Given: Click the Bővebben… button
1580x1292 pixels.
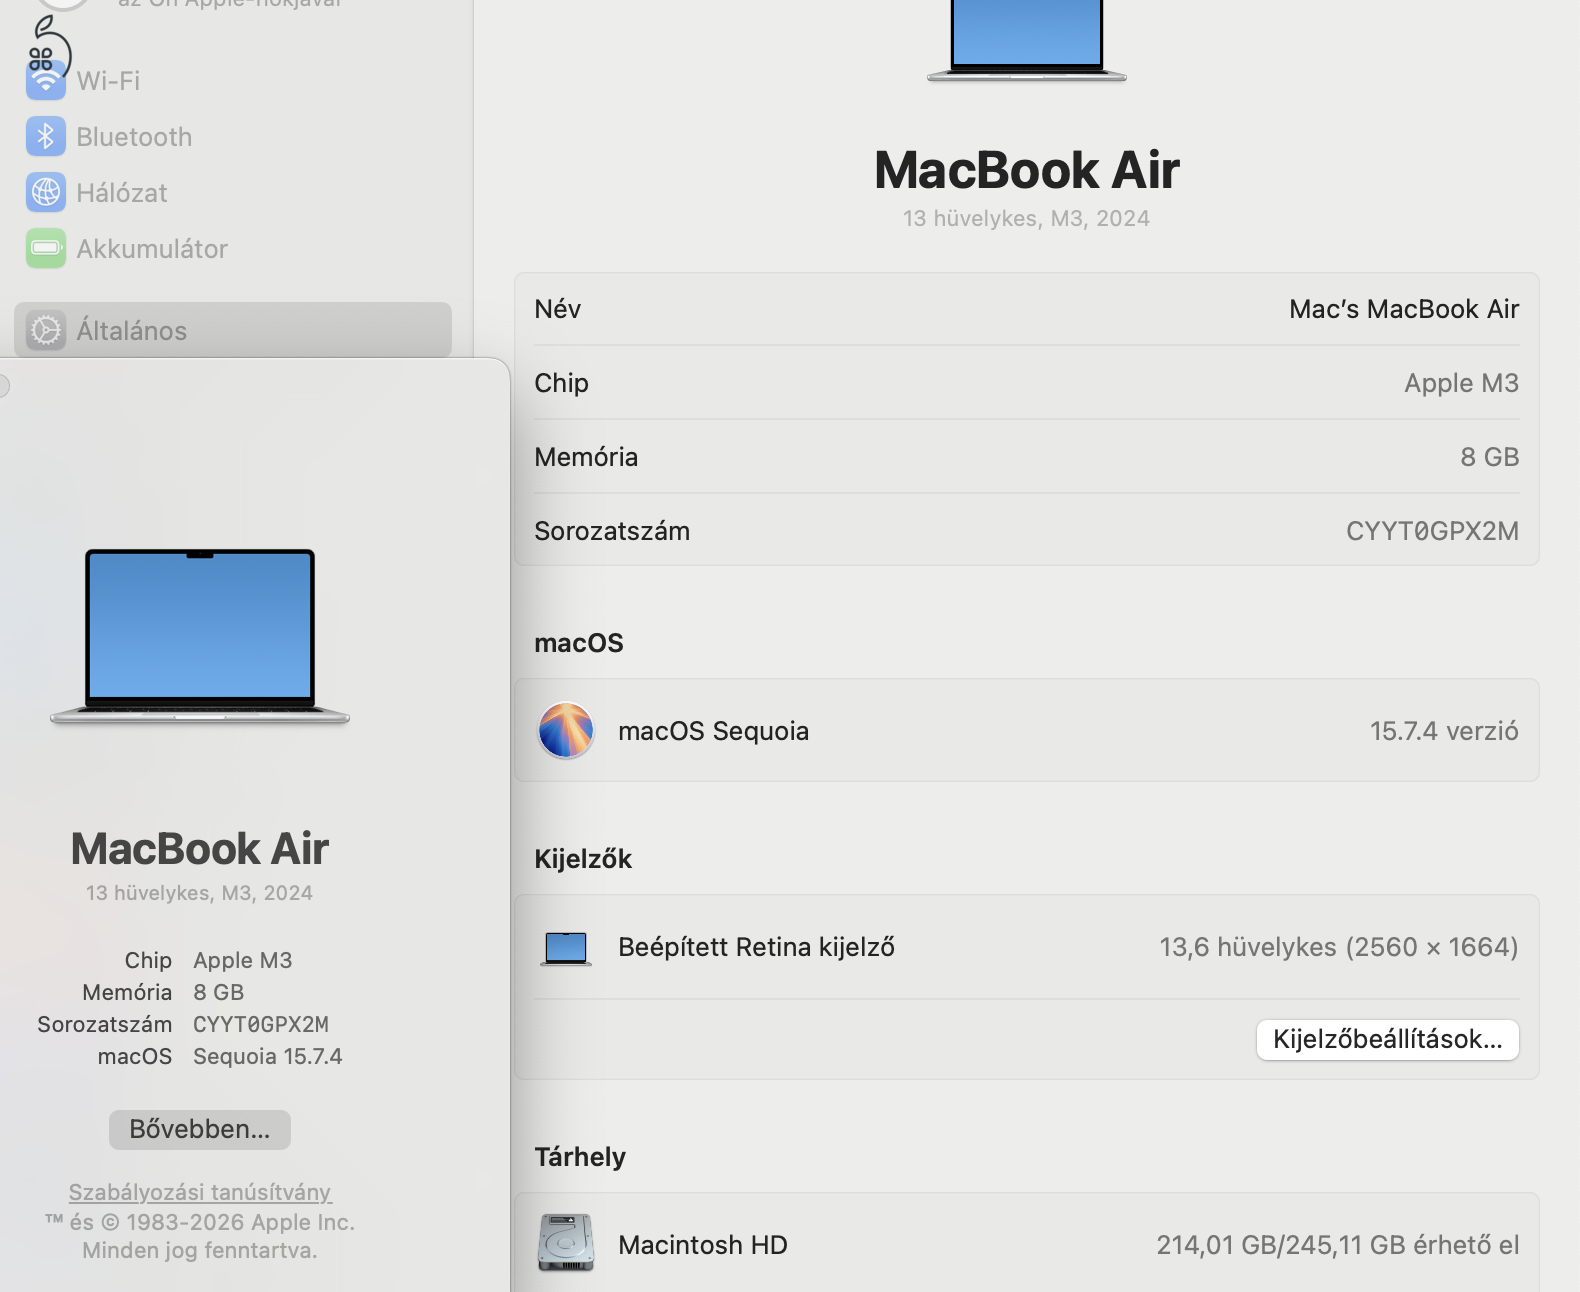Looking at the screenshot, I should tap(200, 1130).
